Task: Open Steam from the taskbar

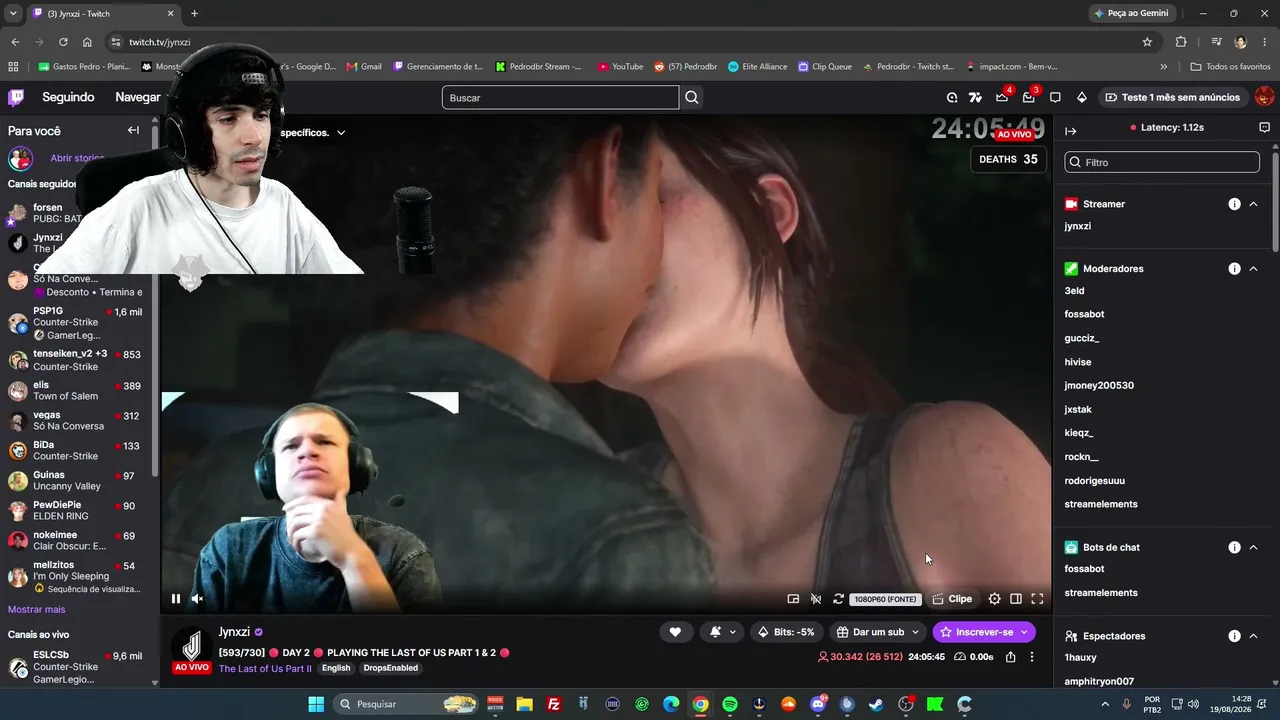Action: pyautogui.click(x=876, y=704)
